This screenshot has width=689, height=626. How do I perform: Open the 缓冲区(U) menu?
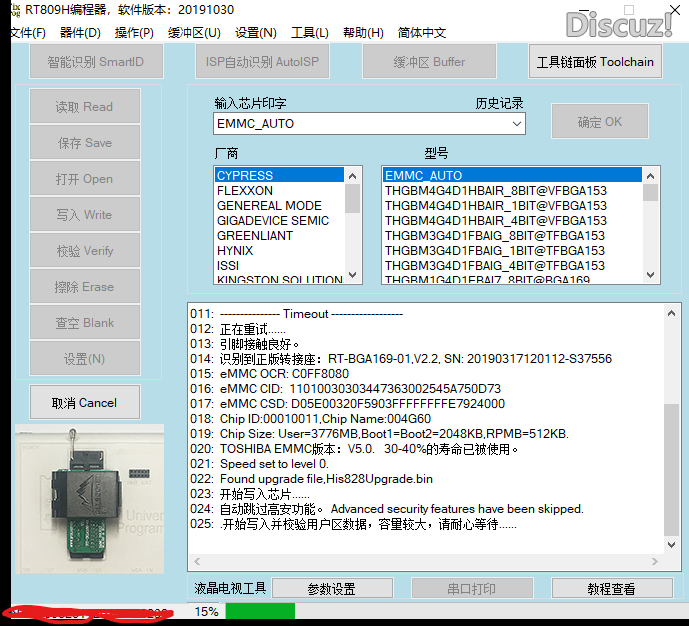pyautogui.click(x=194, y=33)
